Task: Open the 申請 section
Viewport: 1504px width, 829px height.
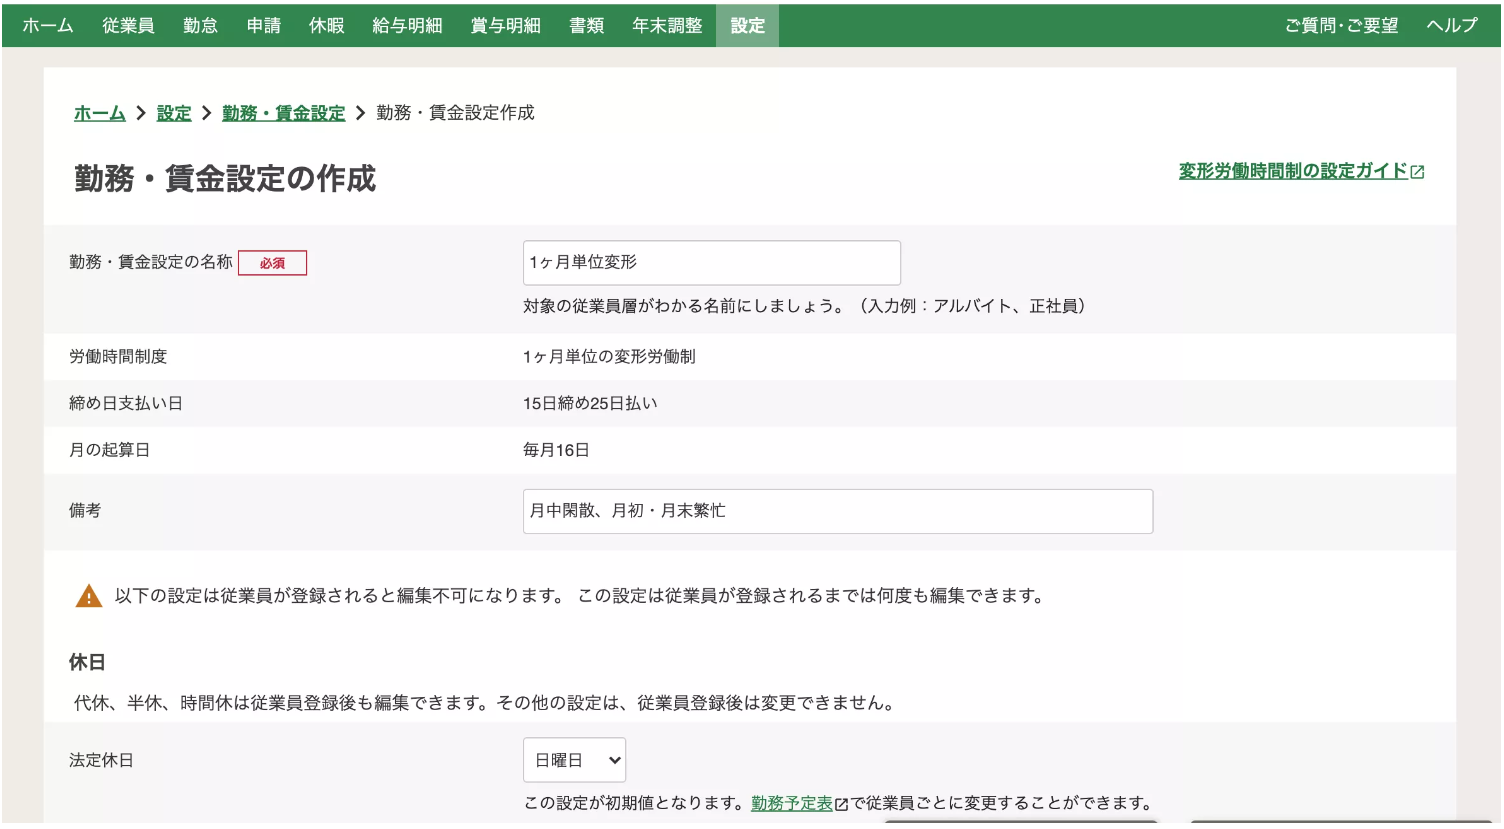Action: (263, 25)
